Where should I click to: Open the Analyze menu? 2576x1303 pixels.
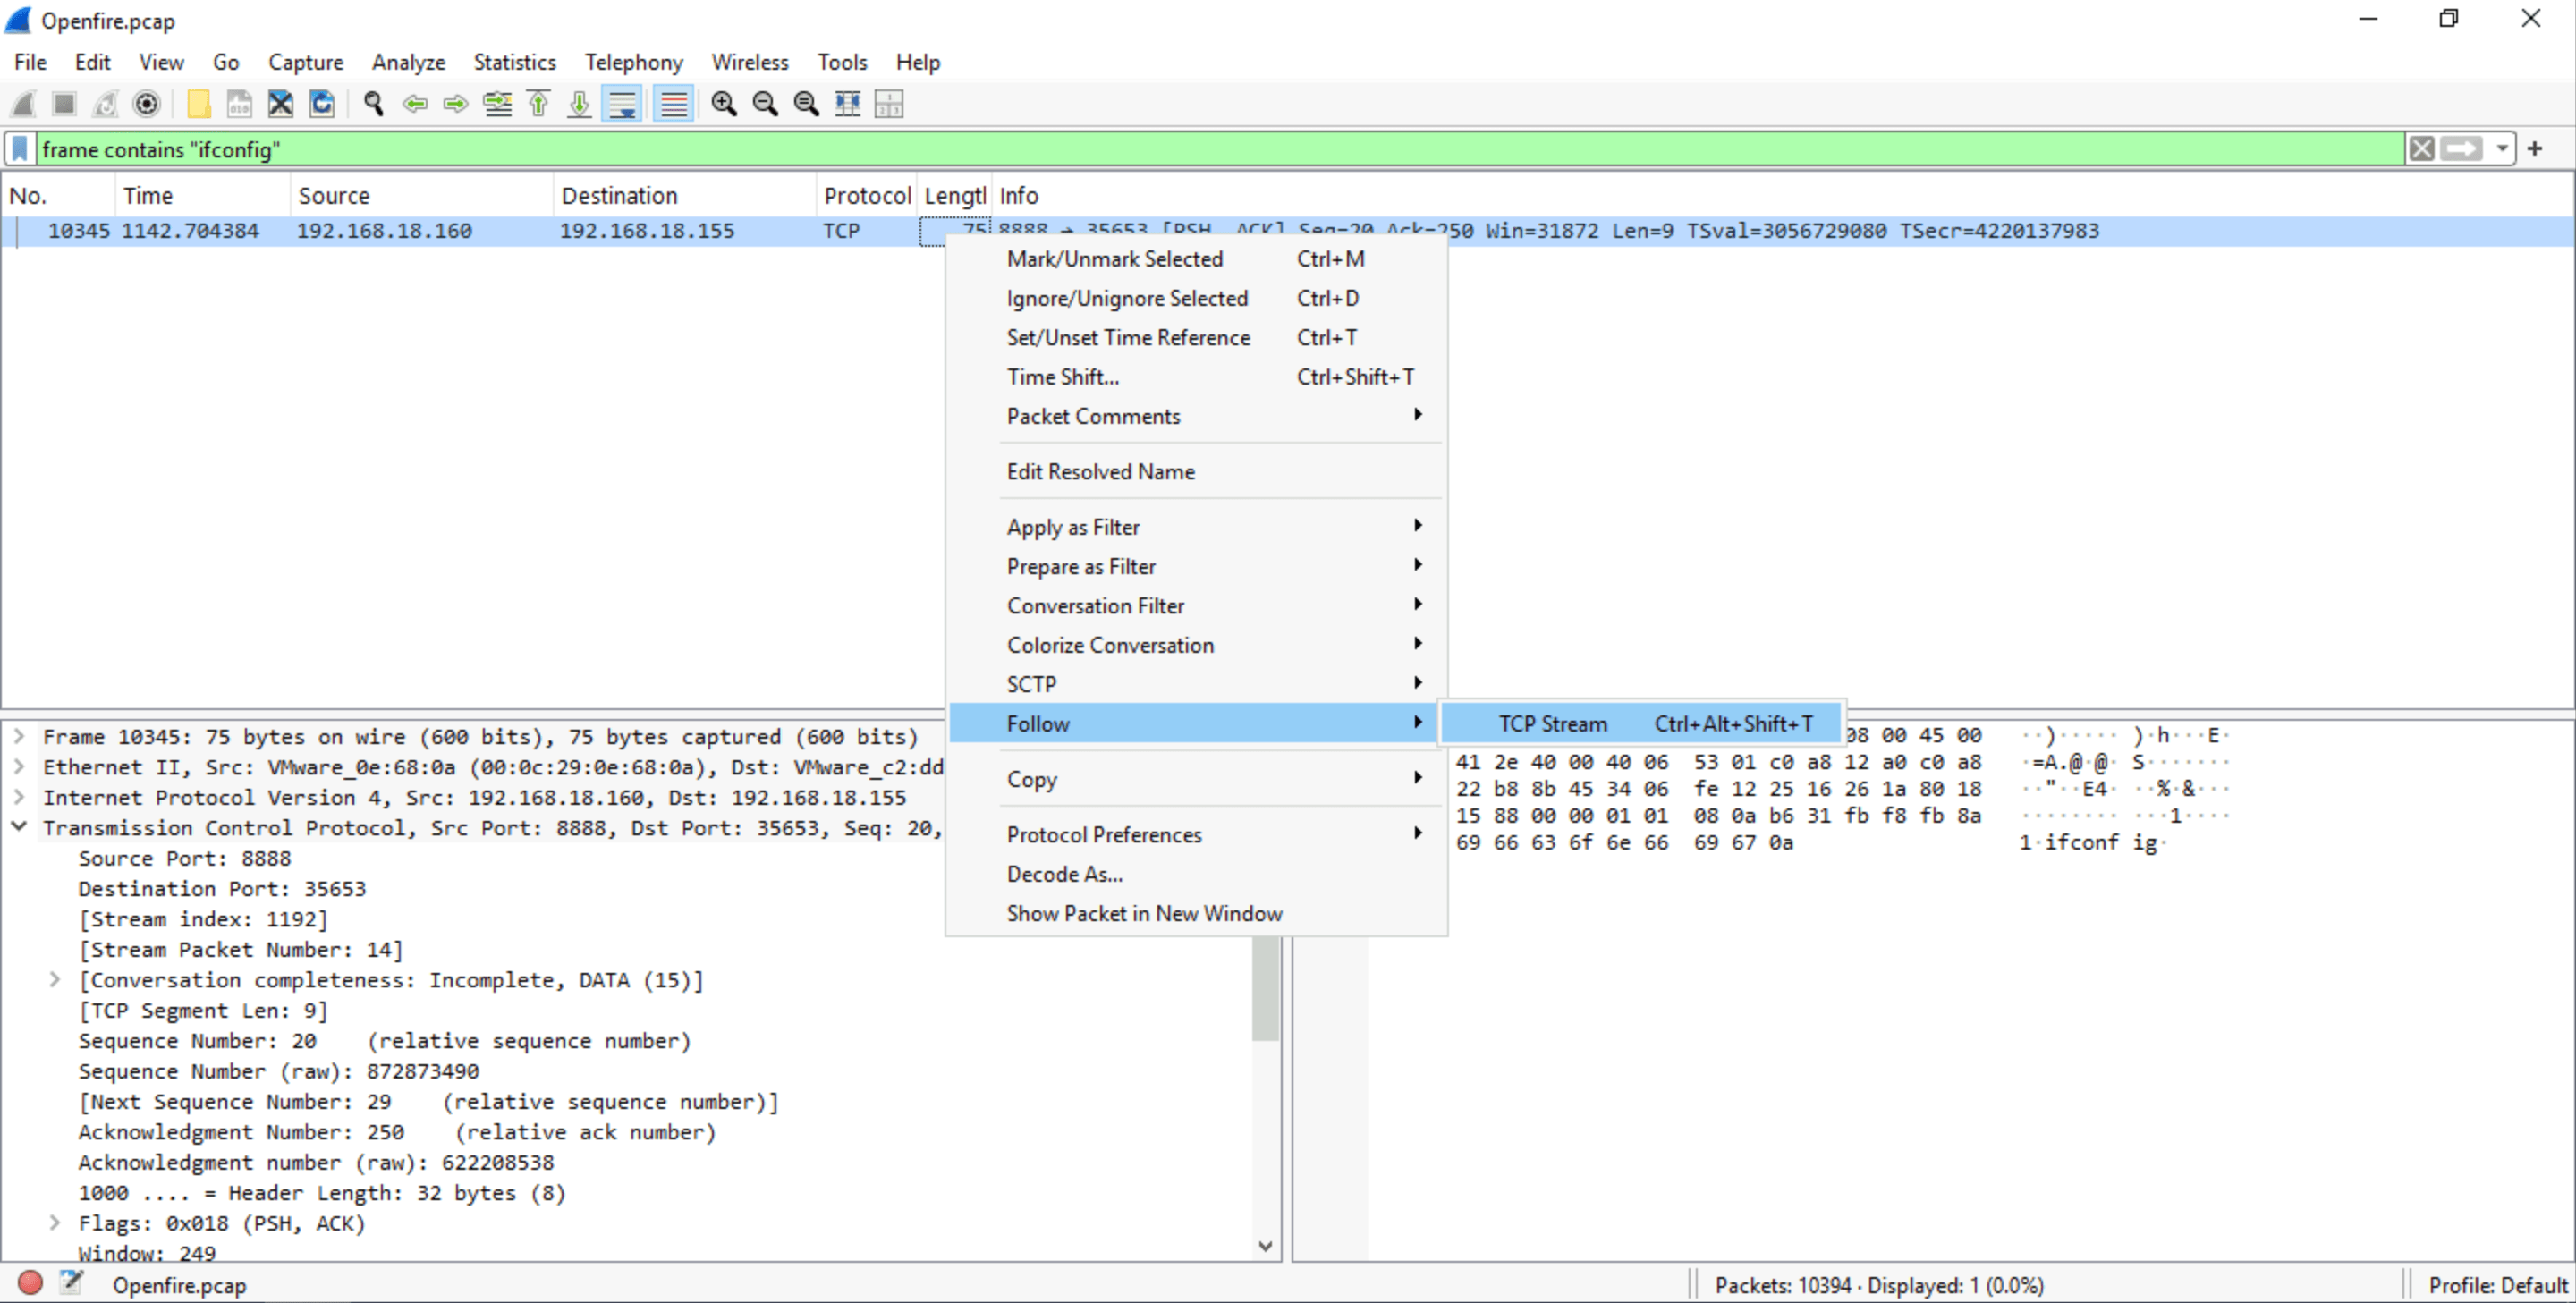[x=408, y=62]
